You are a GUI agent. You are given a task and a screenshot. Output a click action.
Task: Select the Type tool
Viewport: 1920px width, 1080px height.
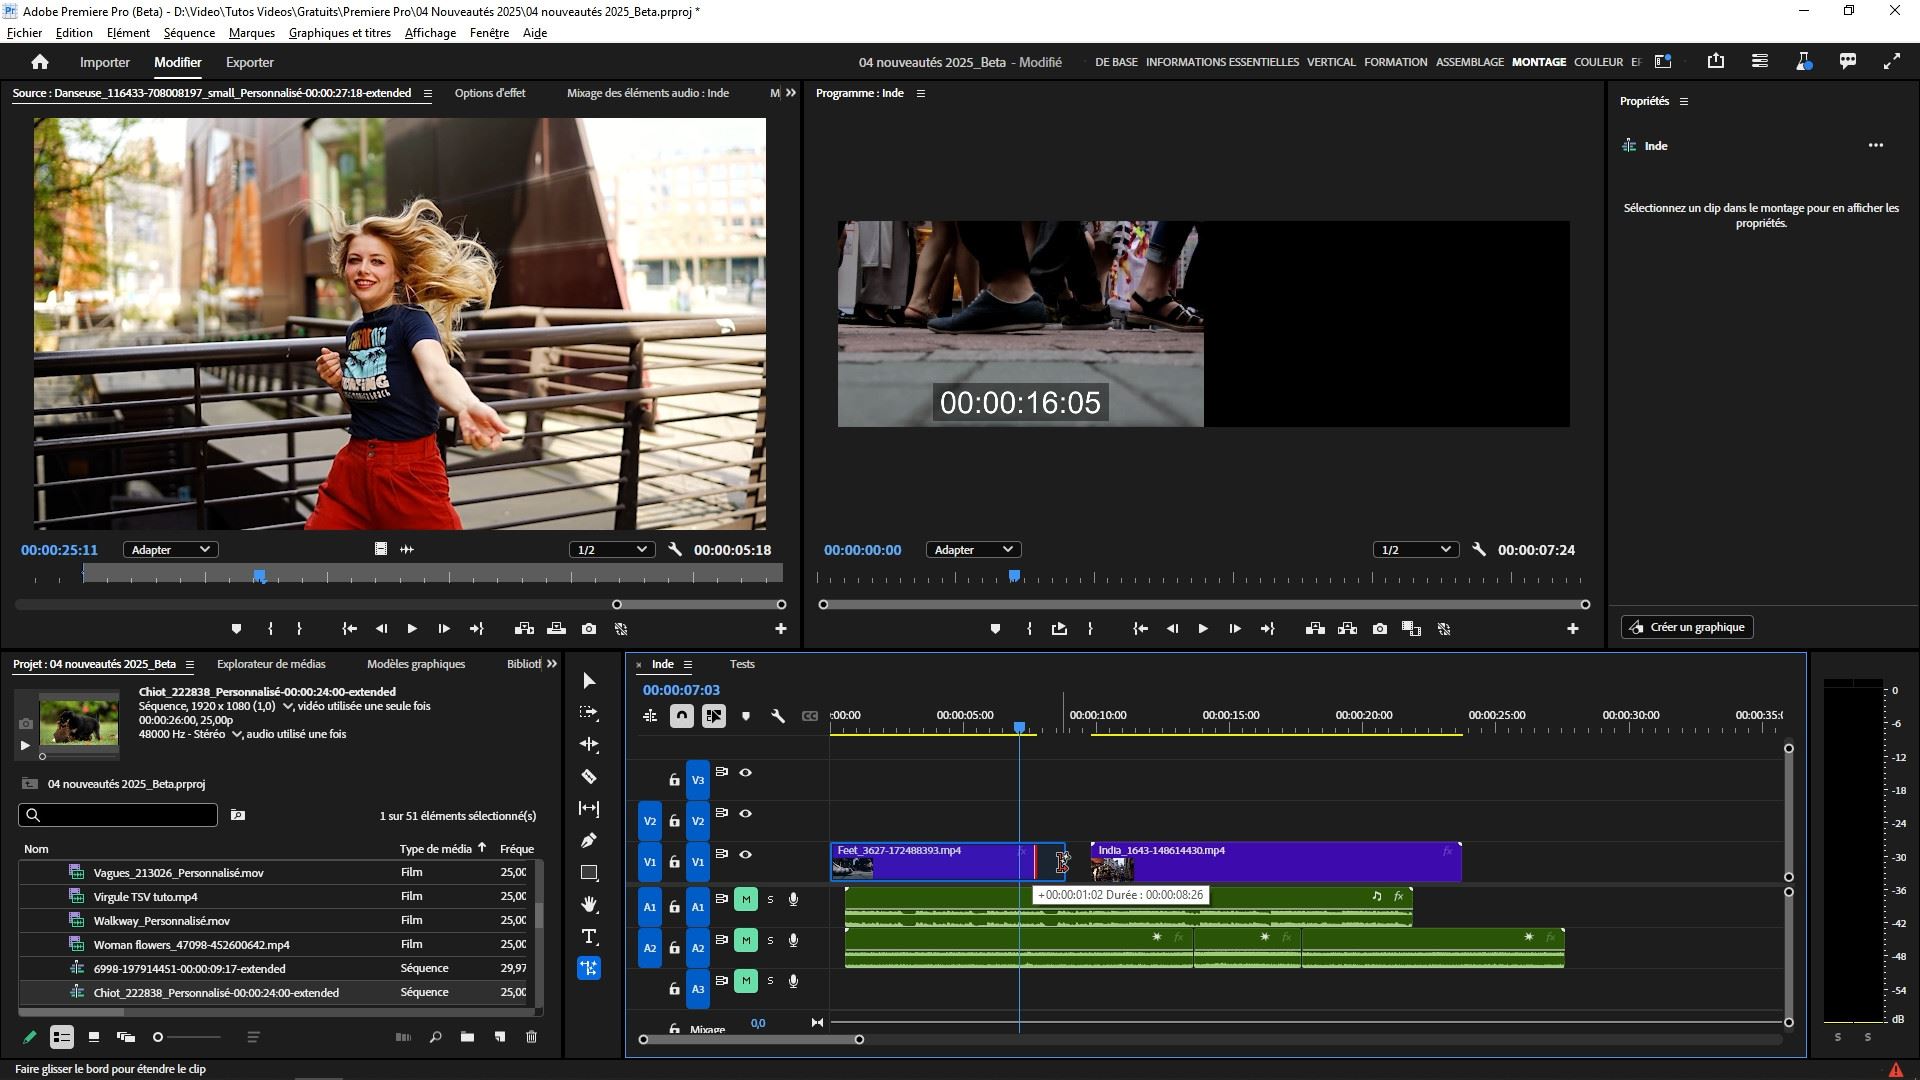click(x=589, y=937)
